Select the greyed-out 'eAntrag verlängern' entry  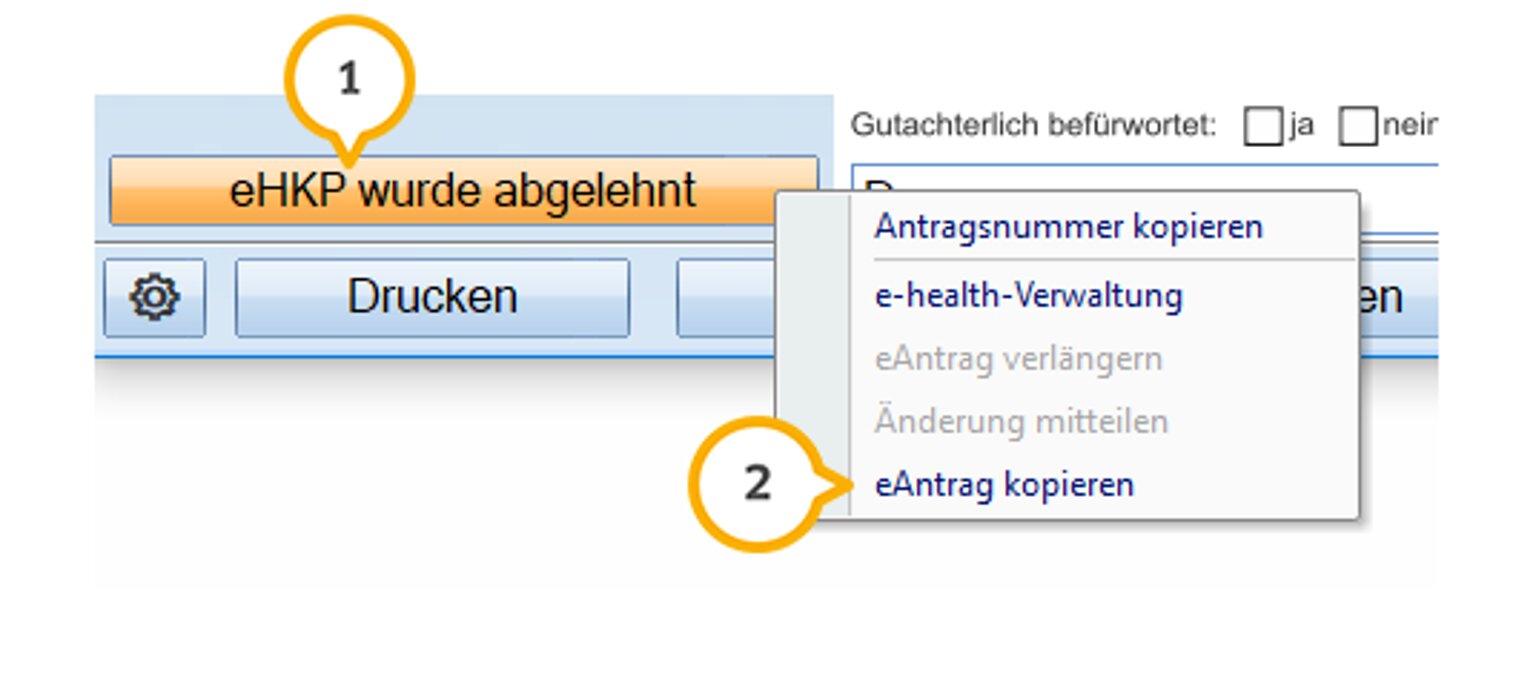click(x=1018, y=359)
